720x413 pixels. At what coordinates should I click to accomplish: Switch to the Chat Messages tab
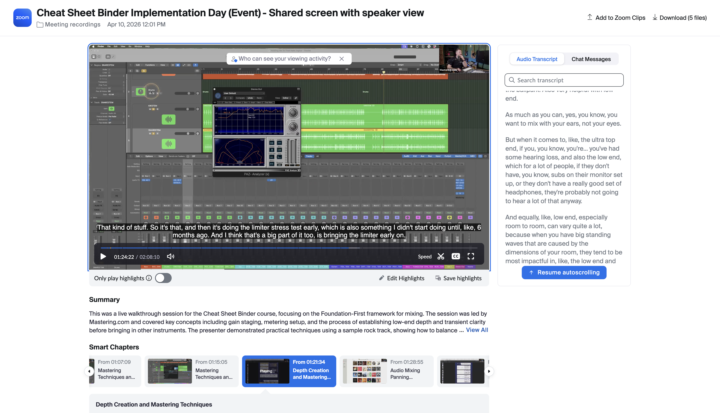click(591, 59)
